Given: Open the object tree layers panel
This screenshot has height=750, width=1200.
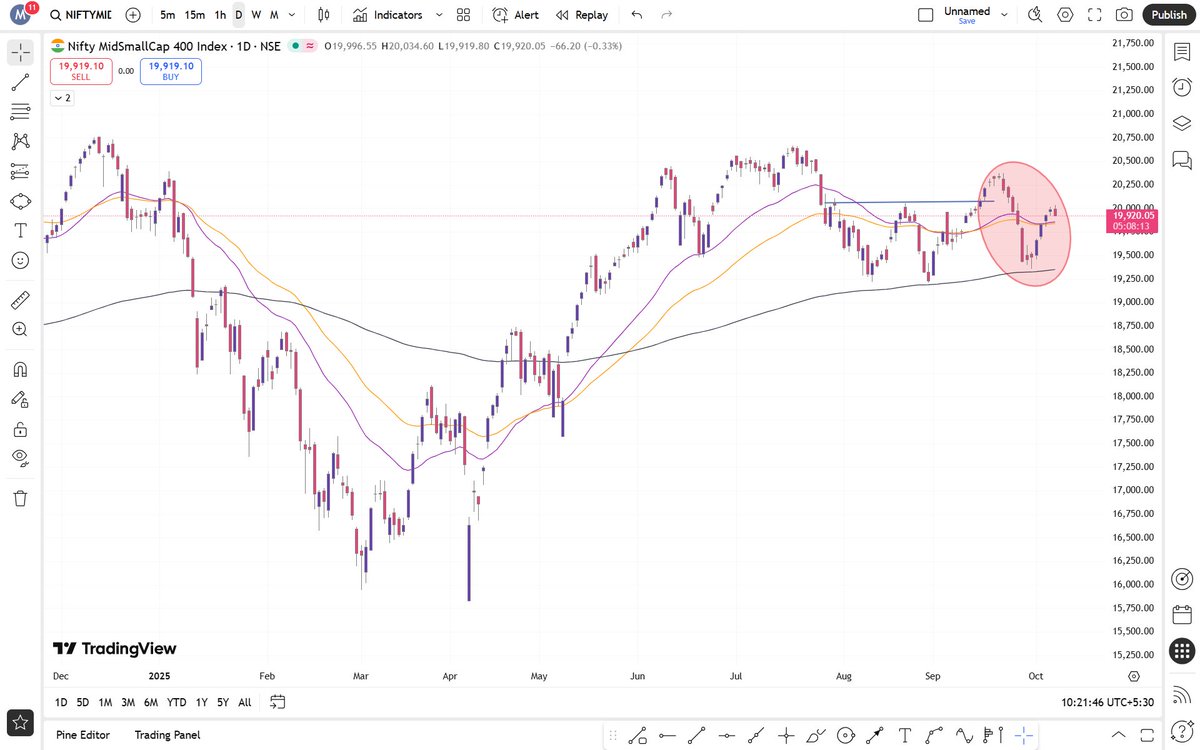Looking at the screenshot, I should coord(1181,123).
